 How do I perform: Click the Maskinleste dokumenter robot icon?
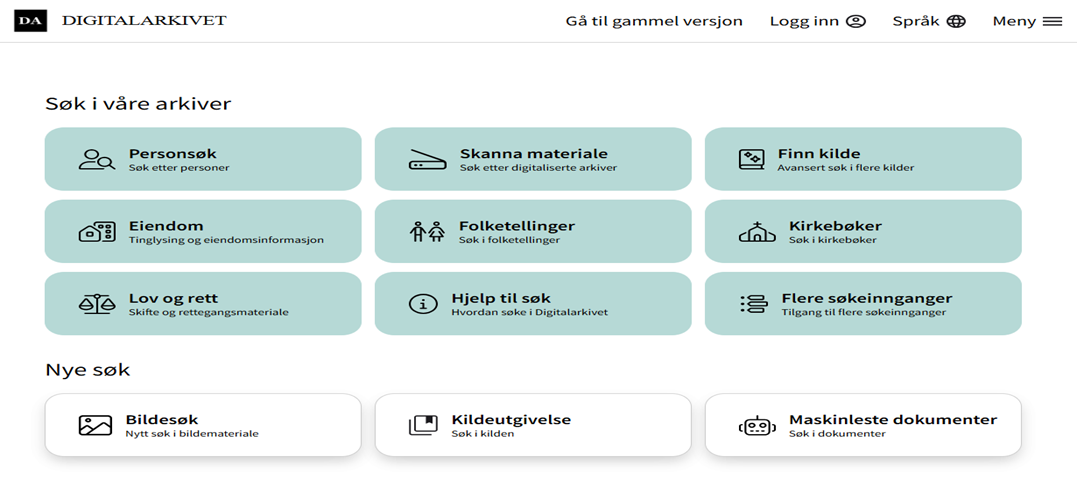tap(757, 426)
